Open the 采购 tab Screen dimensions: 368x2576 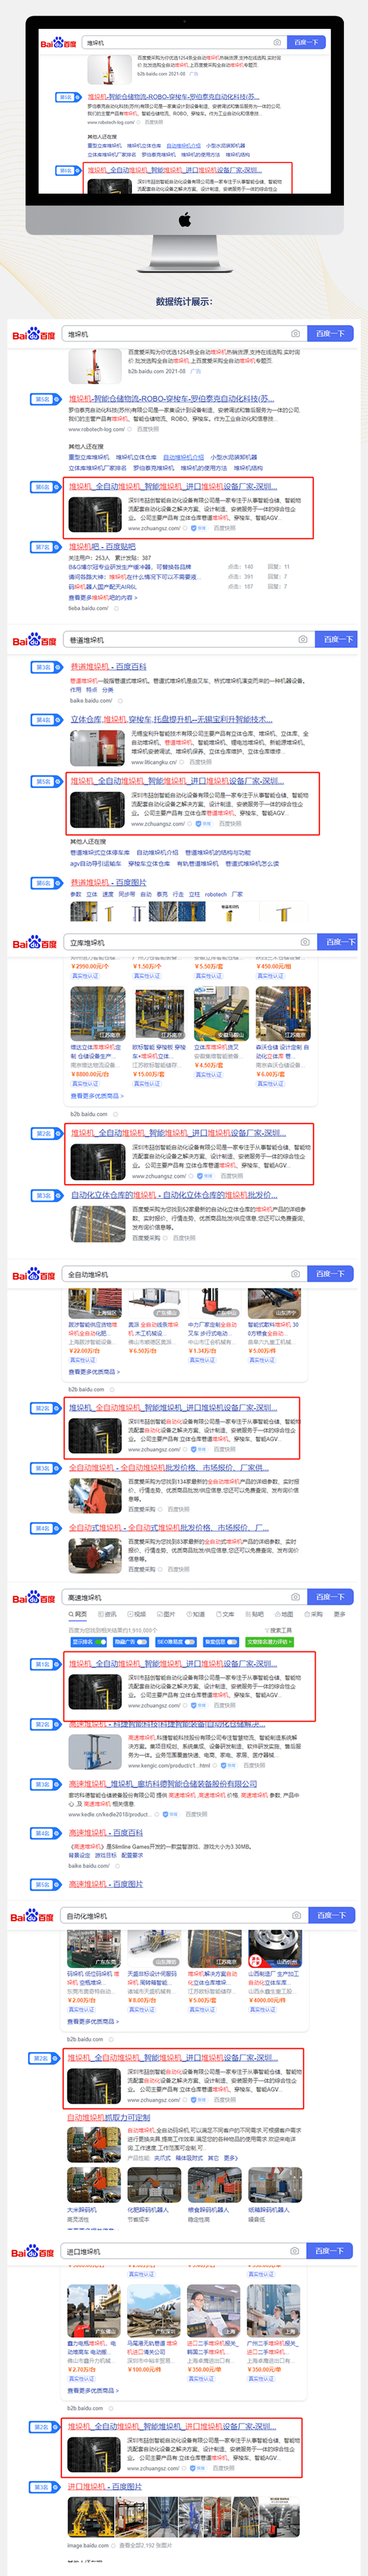(314, 1614)
